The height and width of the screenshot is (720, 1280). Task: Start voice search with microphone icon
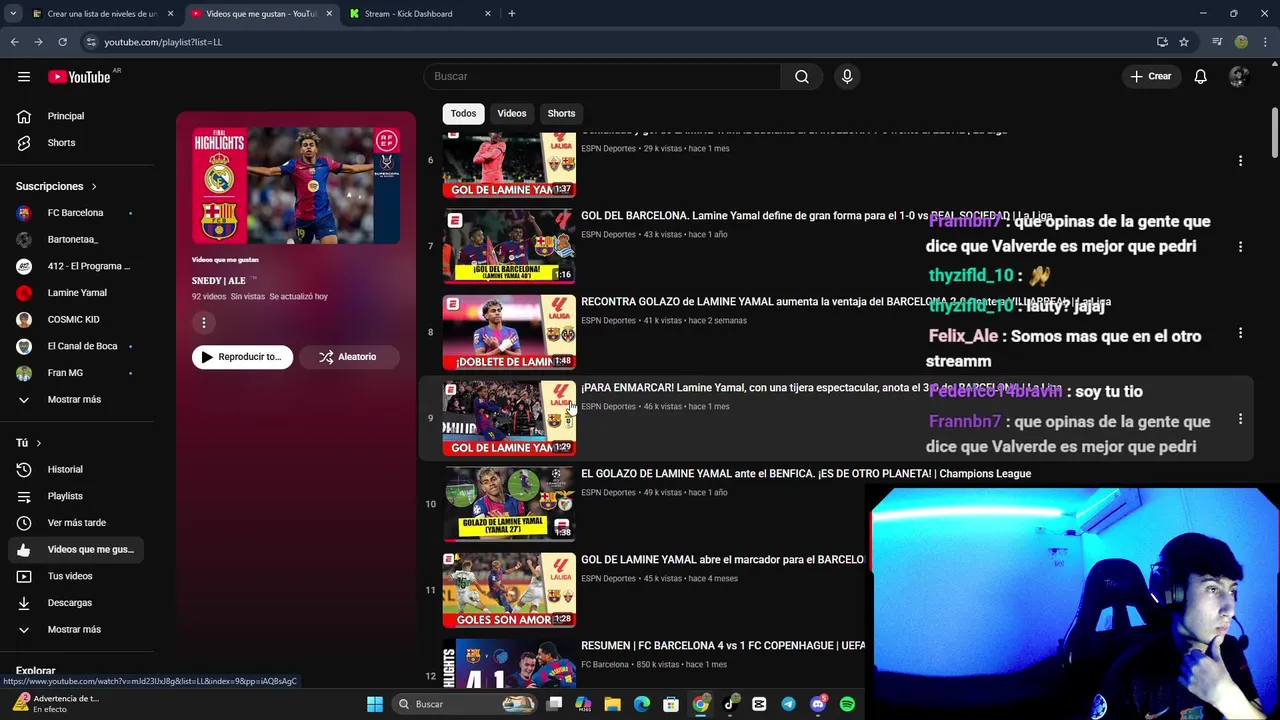(847, 76)
